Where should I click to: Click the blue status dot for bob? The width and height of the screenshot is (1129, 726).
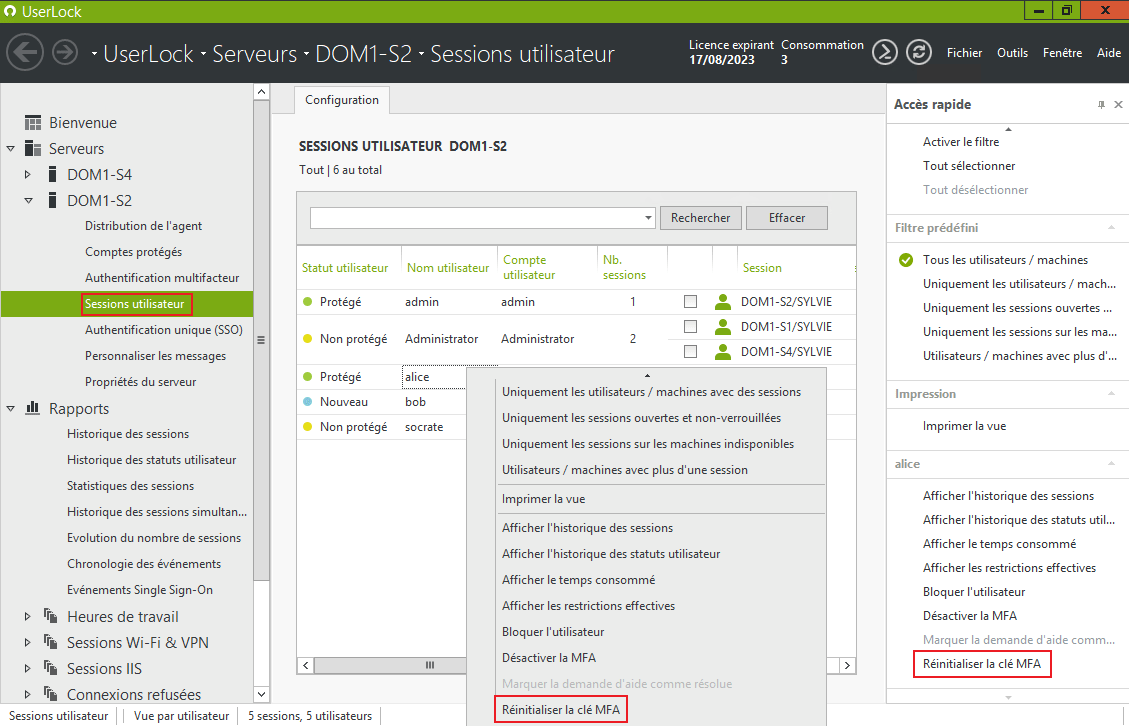pos(307,402)
